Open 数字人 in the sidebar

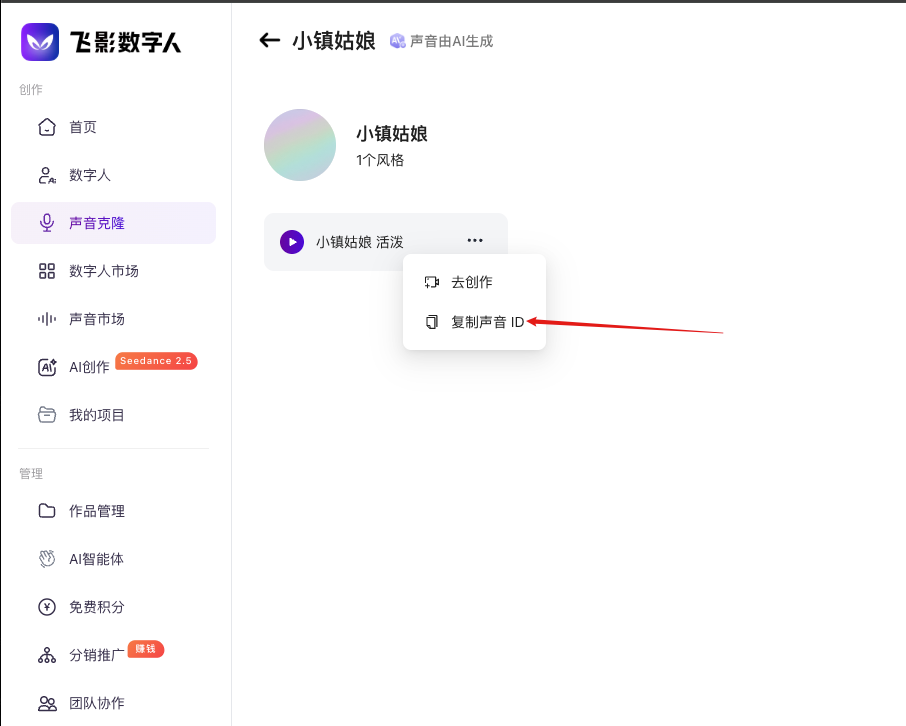coord(113,175)
